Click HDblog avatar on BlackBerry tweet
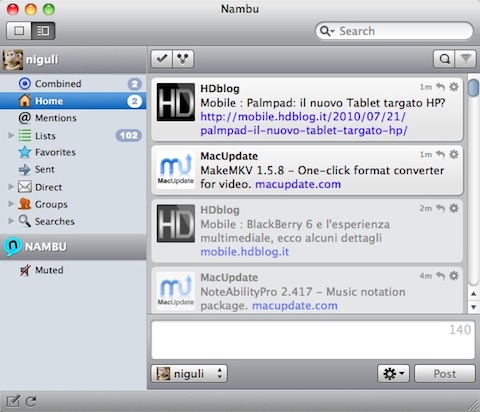Image resolution: width=480 pixels, height=412 pixels. (176, 223)
